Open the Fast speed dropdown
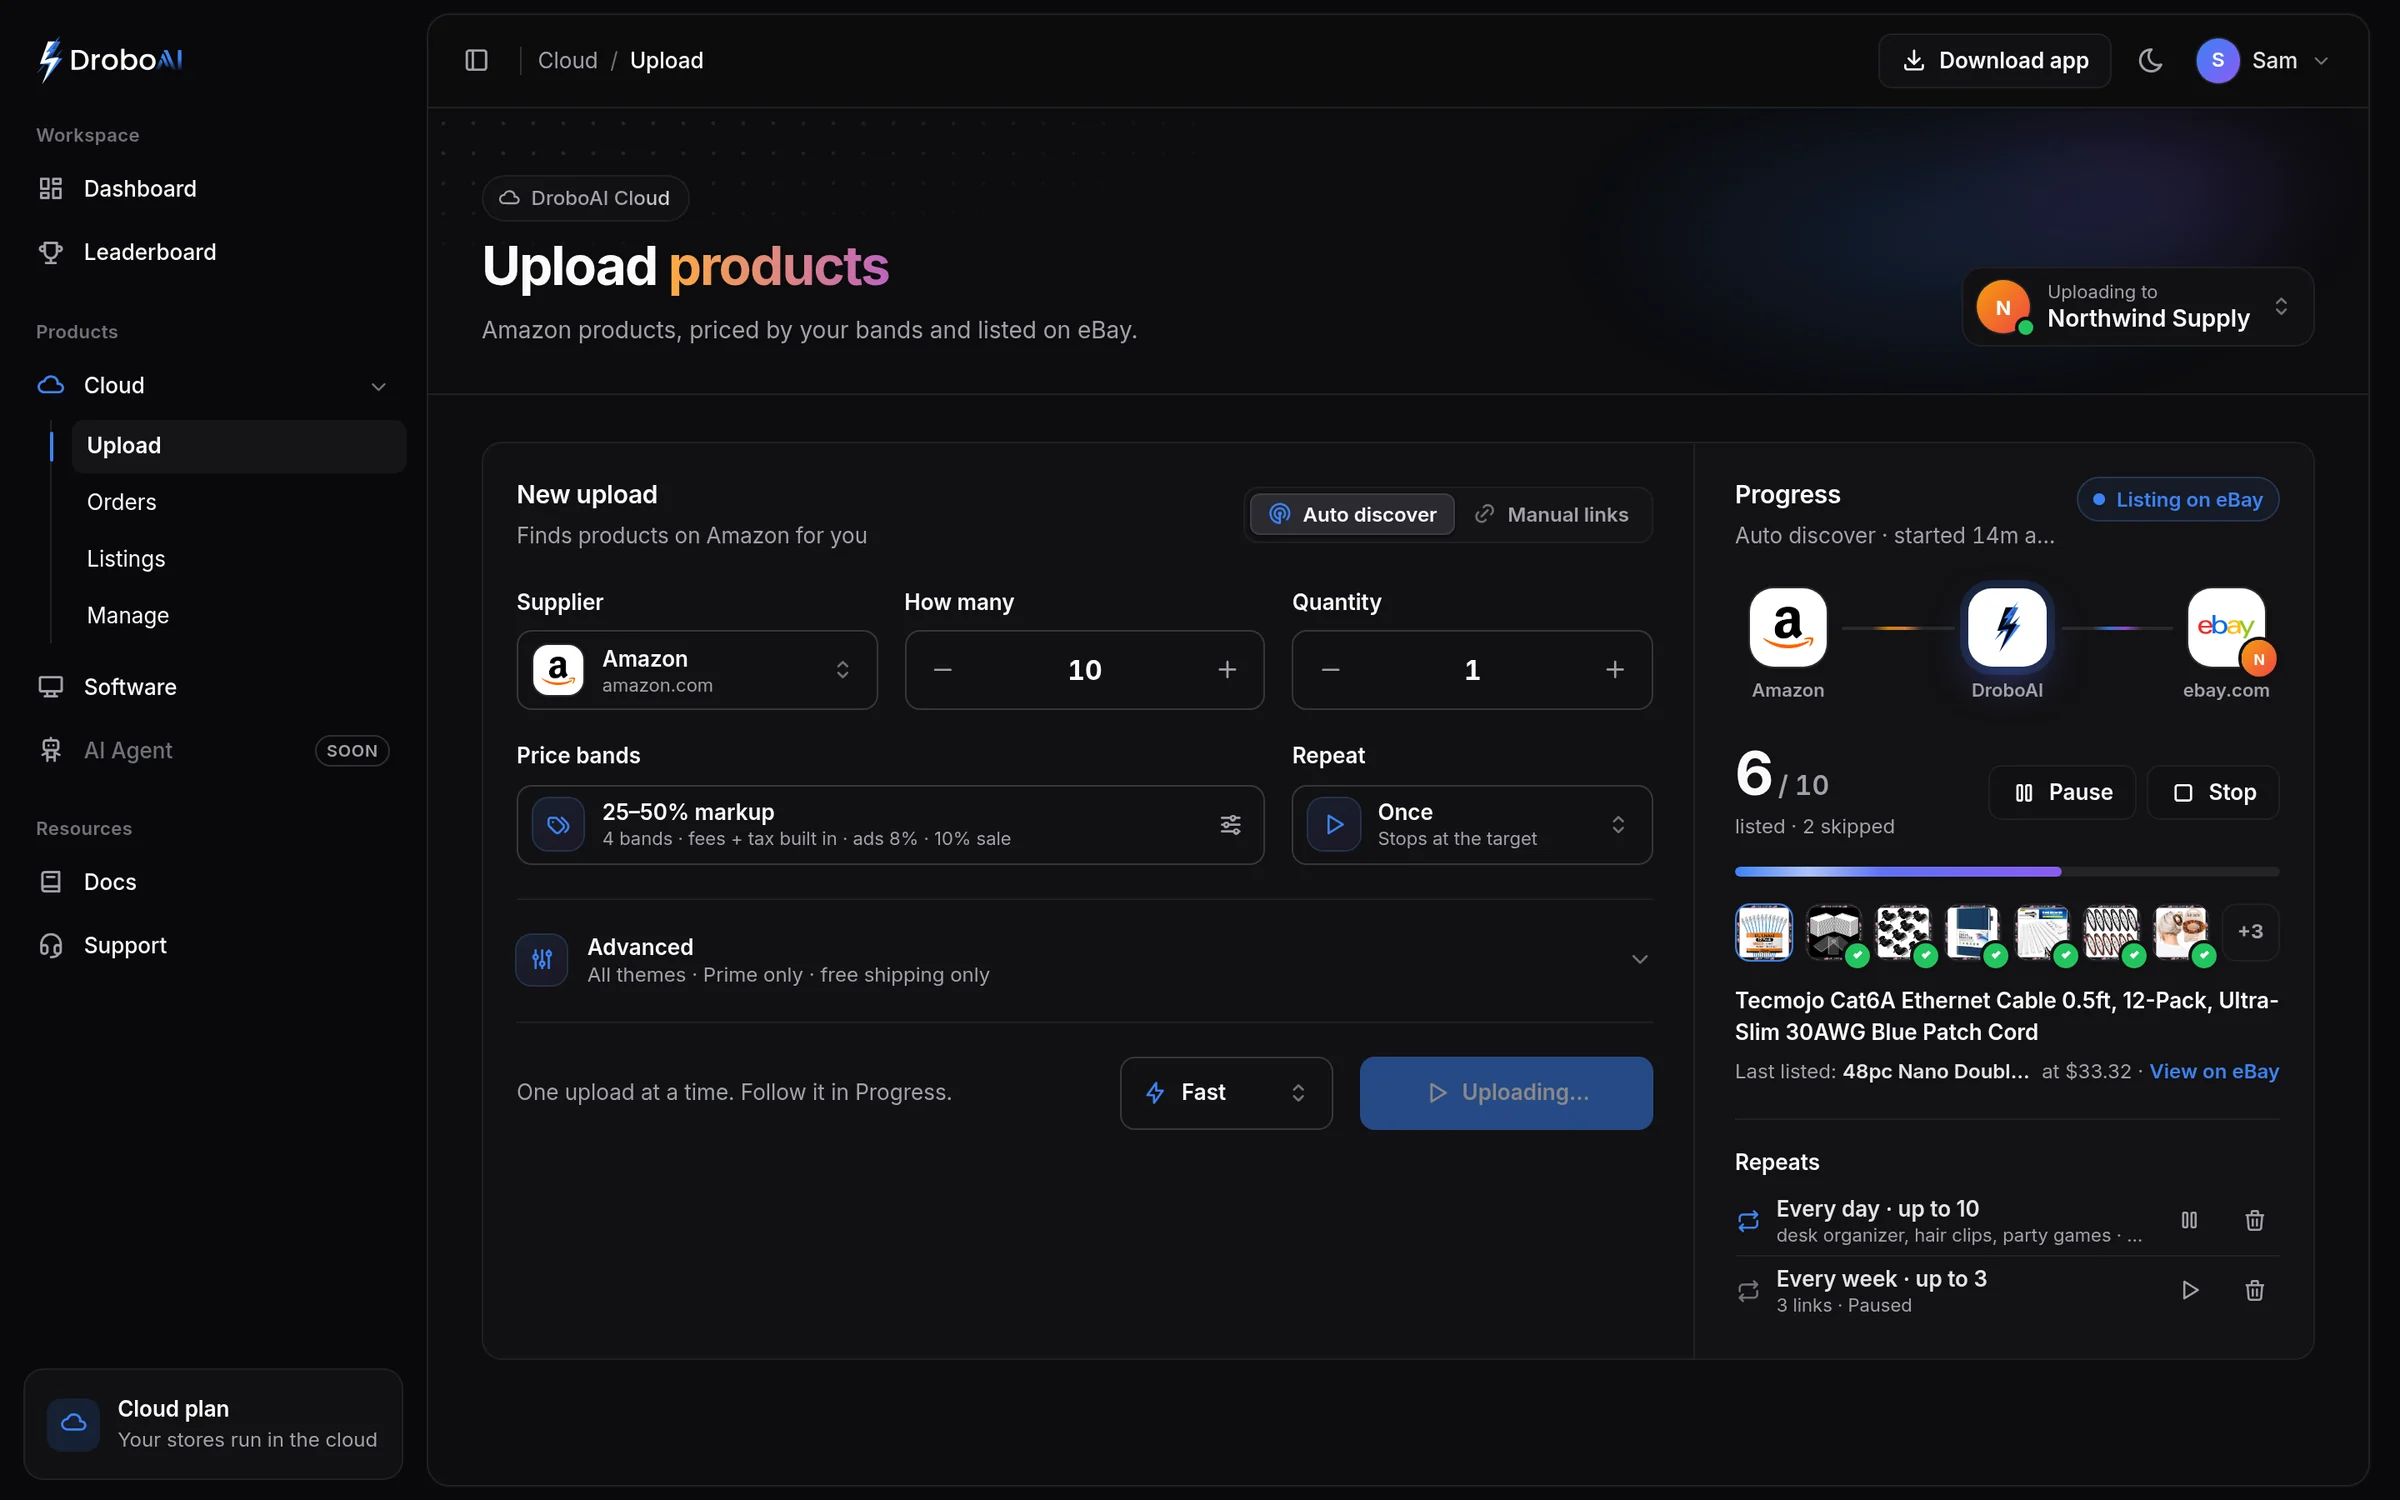The width and height of the screenshot is (2400, 1500). 1226,1093
